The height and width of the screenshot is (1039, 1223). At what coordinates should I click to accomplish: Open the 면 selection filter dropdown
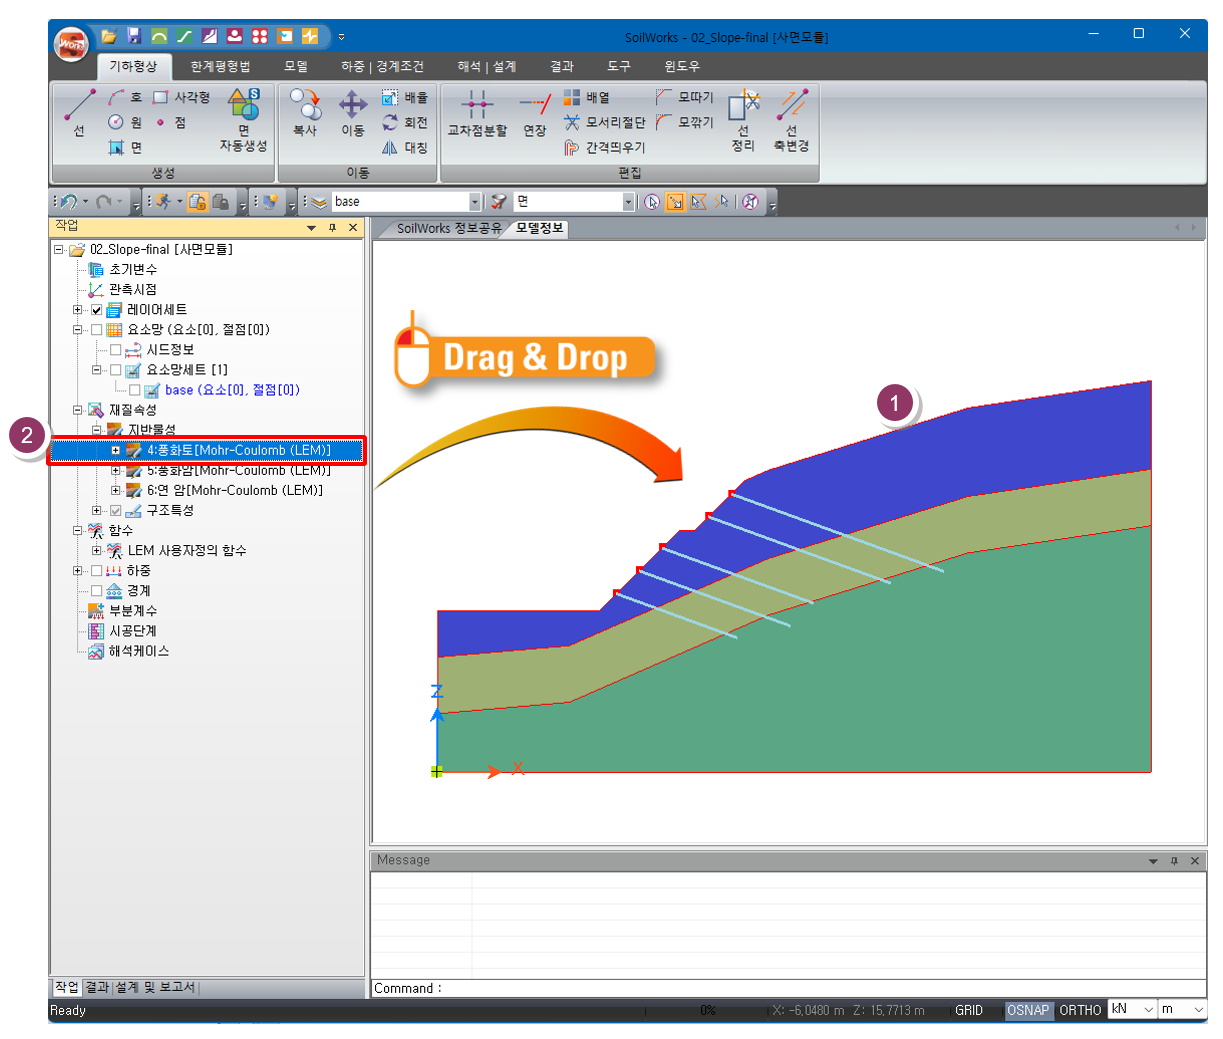pyautogui.click(x=628, y=202)
